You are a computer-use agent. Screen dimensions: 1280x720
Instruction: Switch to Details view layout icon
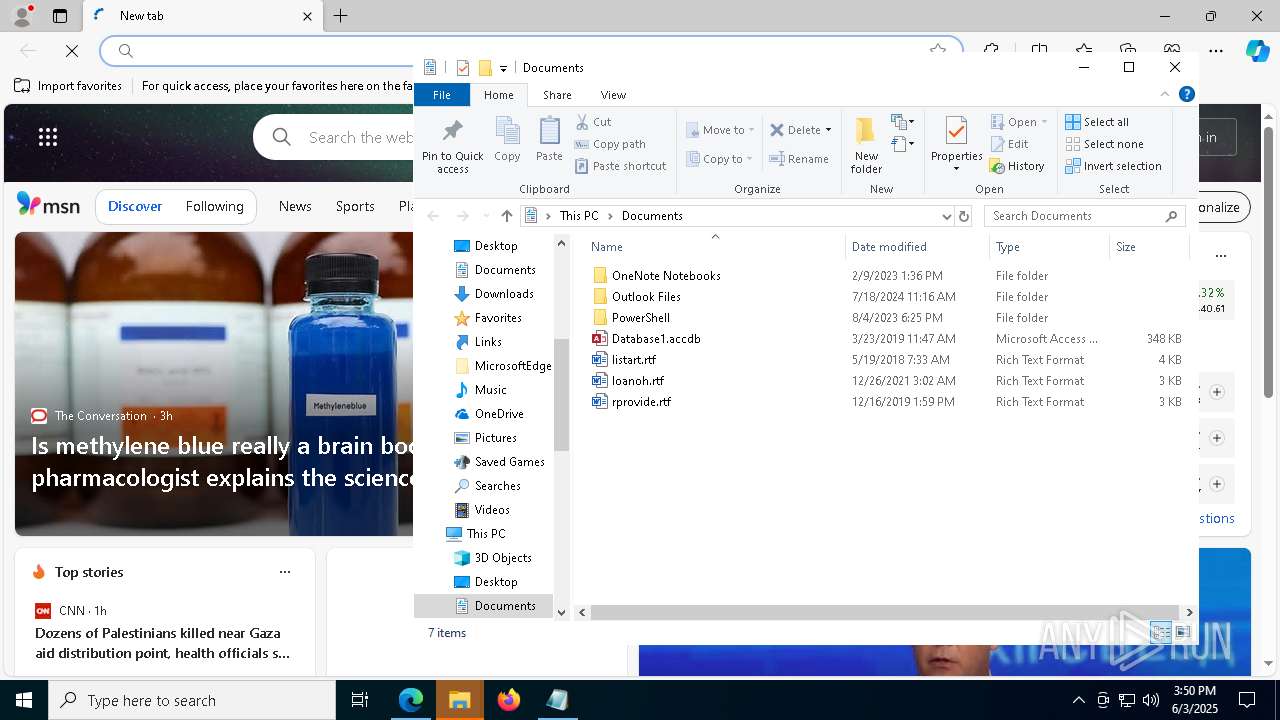[1160, 632]
